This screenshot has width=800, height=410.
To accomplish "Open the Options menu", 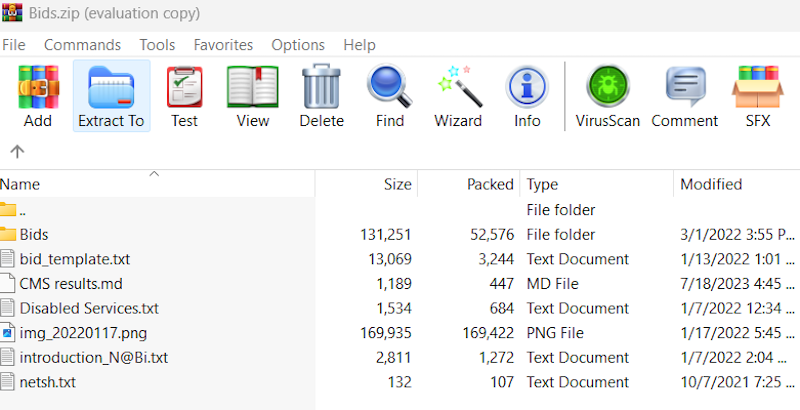I will (298, 45).
